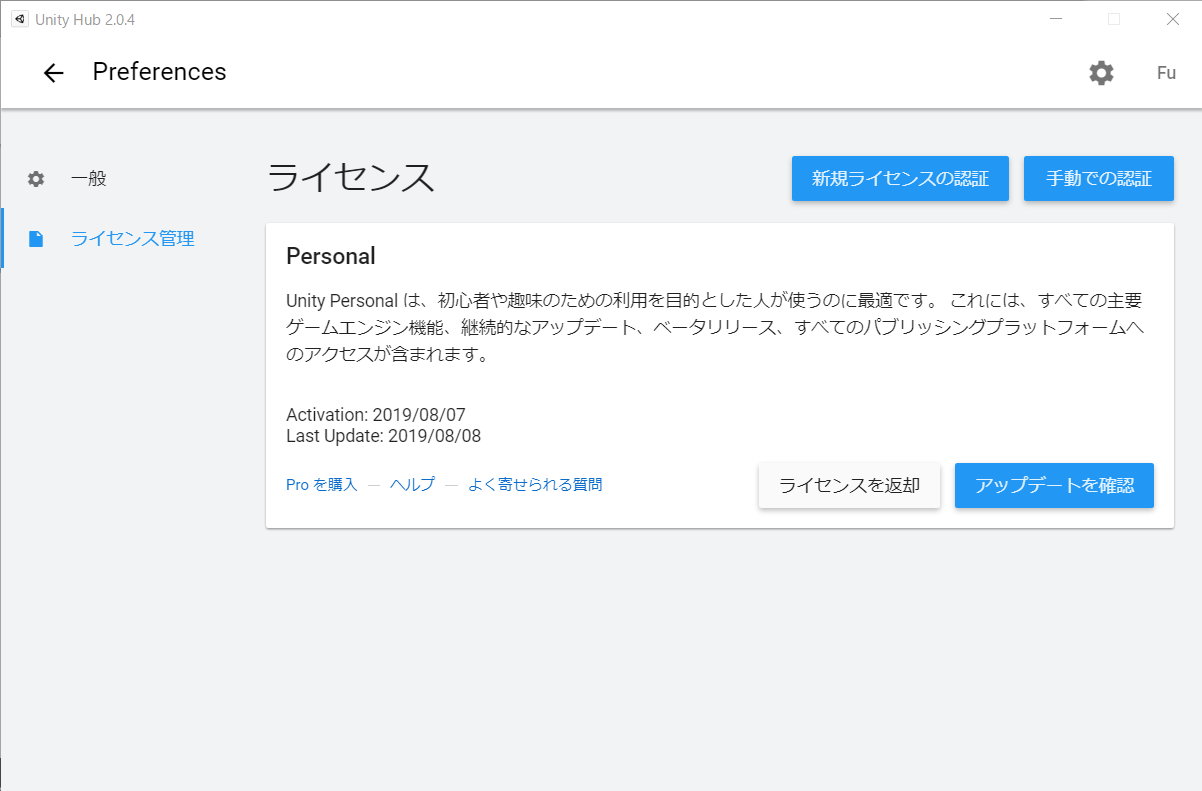The width and height of the screenshot is (1202, 791).
Task: Click the Activation: 2019/08/07 text
Action: point(376,414)
